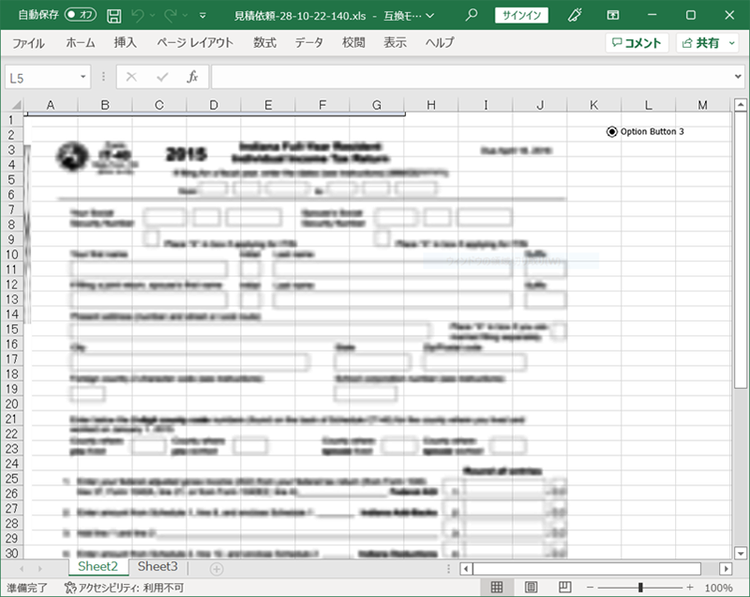Open the ファイル menu
The width and height of the screenshot is (750, 597).
[28, 43]
